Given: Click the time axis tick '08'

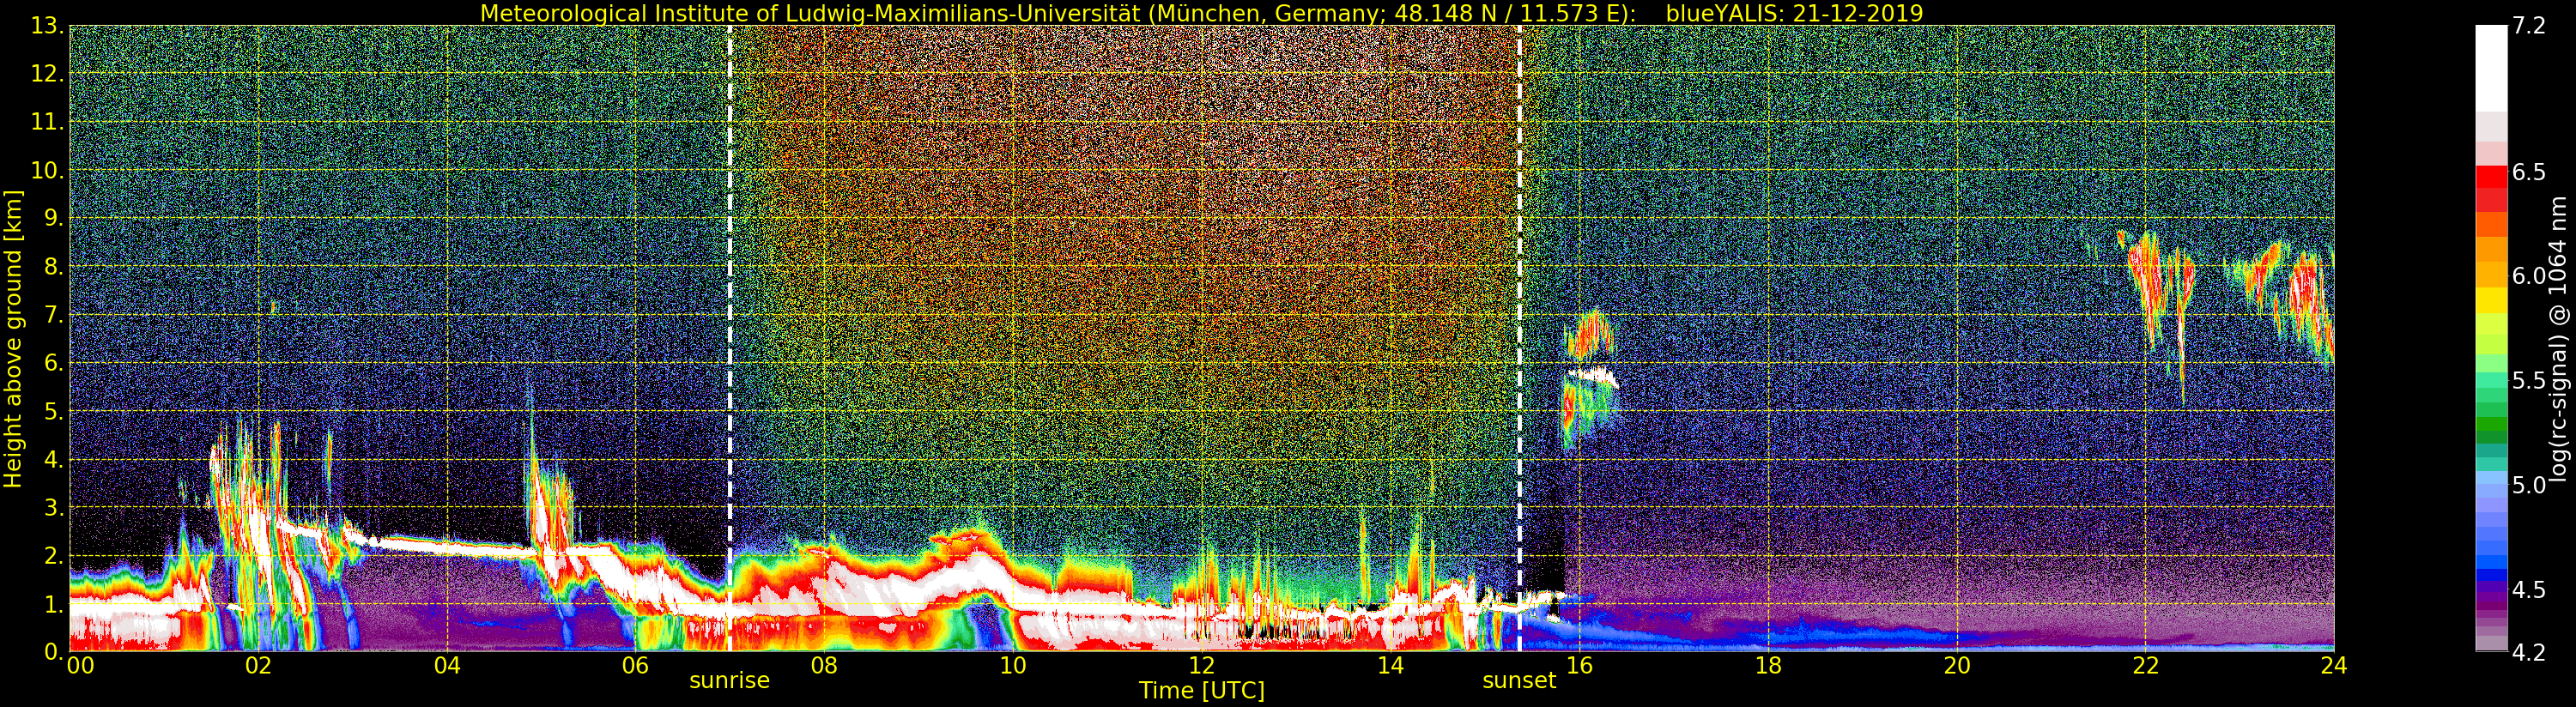Looking at the screenshot, I should pos(824,665).
